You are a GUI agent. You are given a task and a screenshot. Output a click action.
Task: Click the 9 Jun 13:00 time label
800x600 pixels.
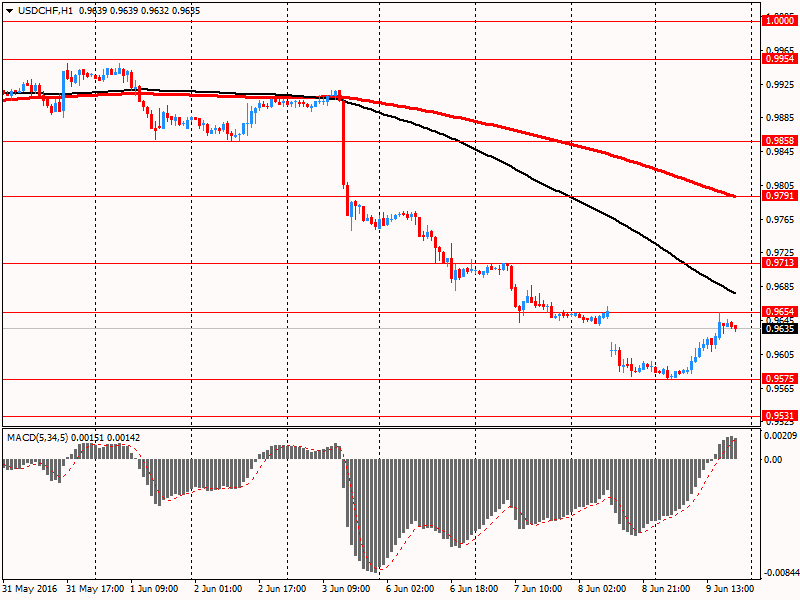730,589
